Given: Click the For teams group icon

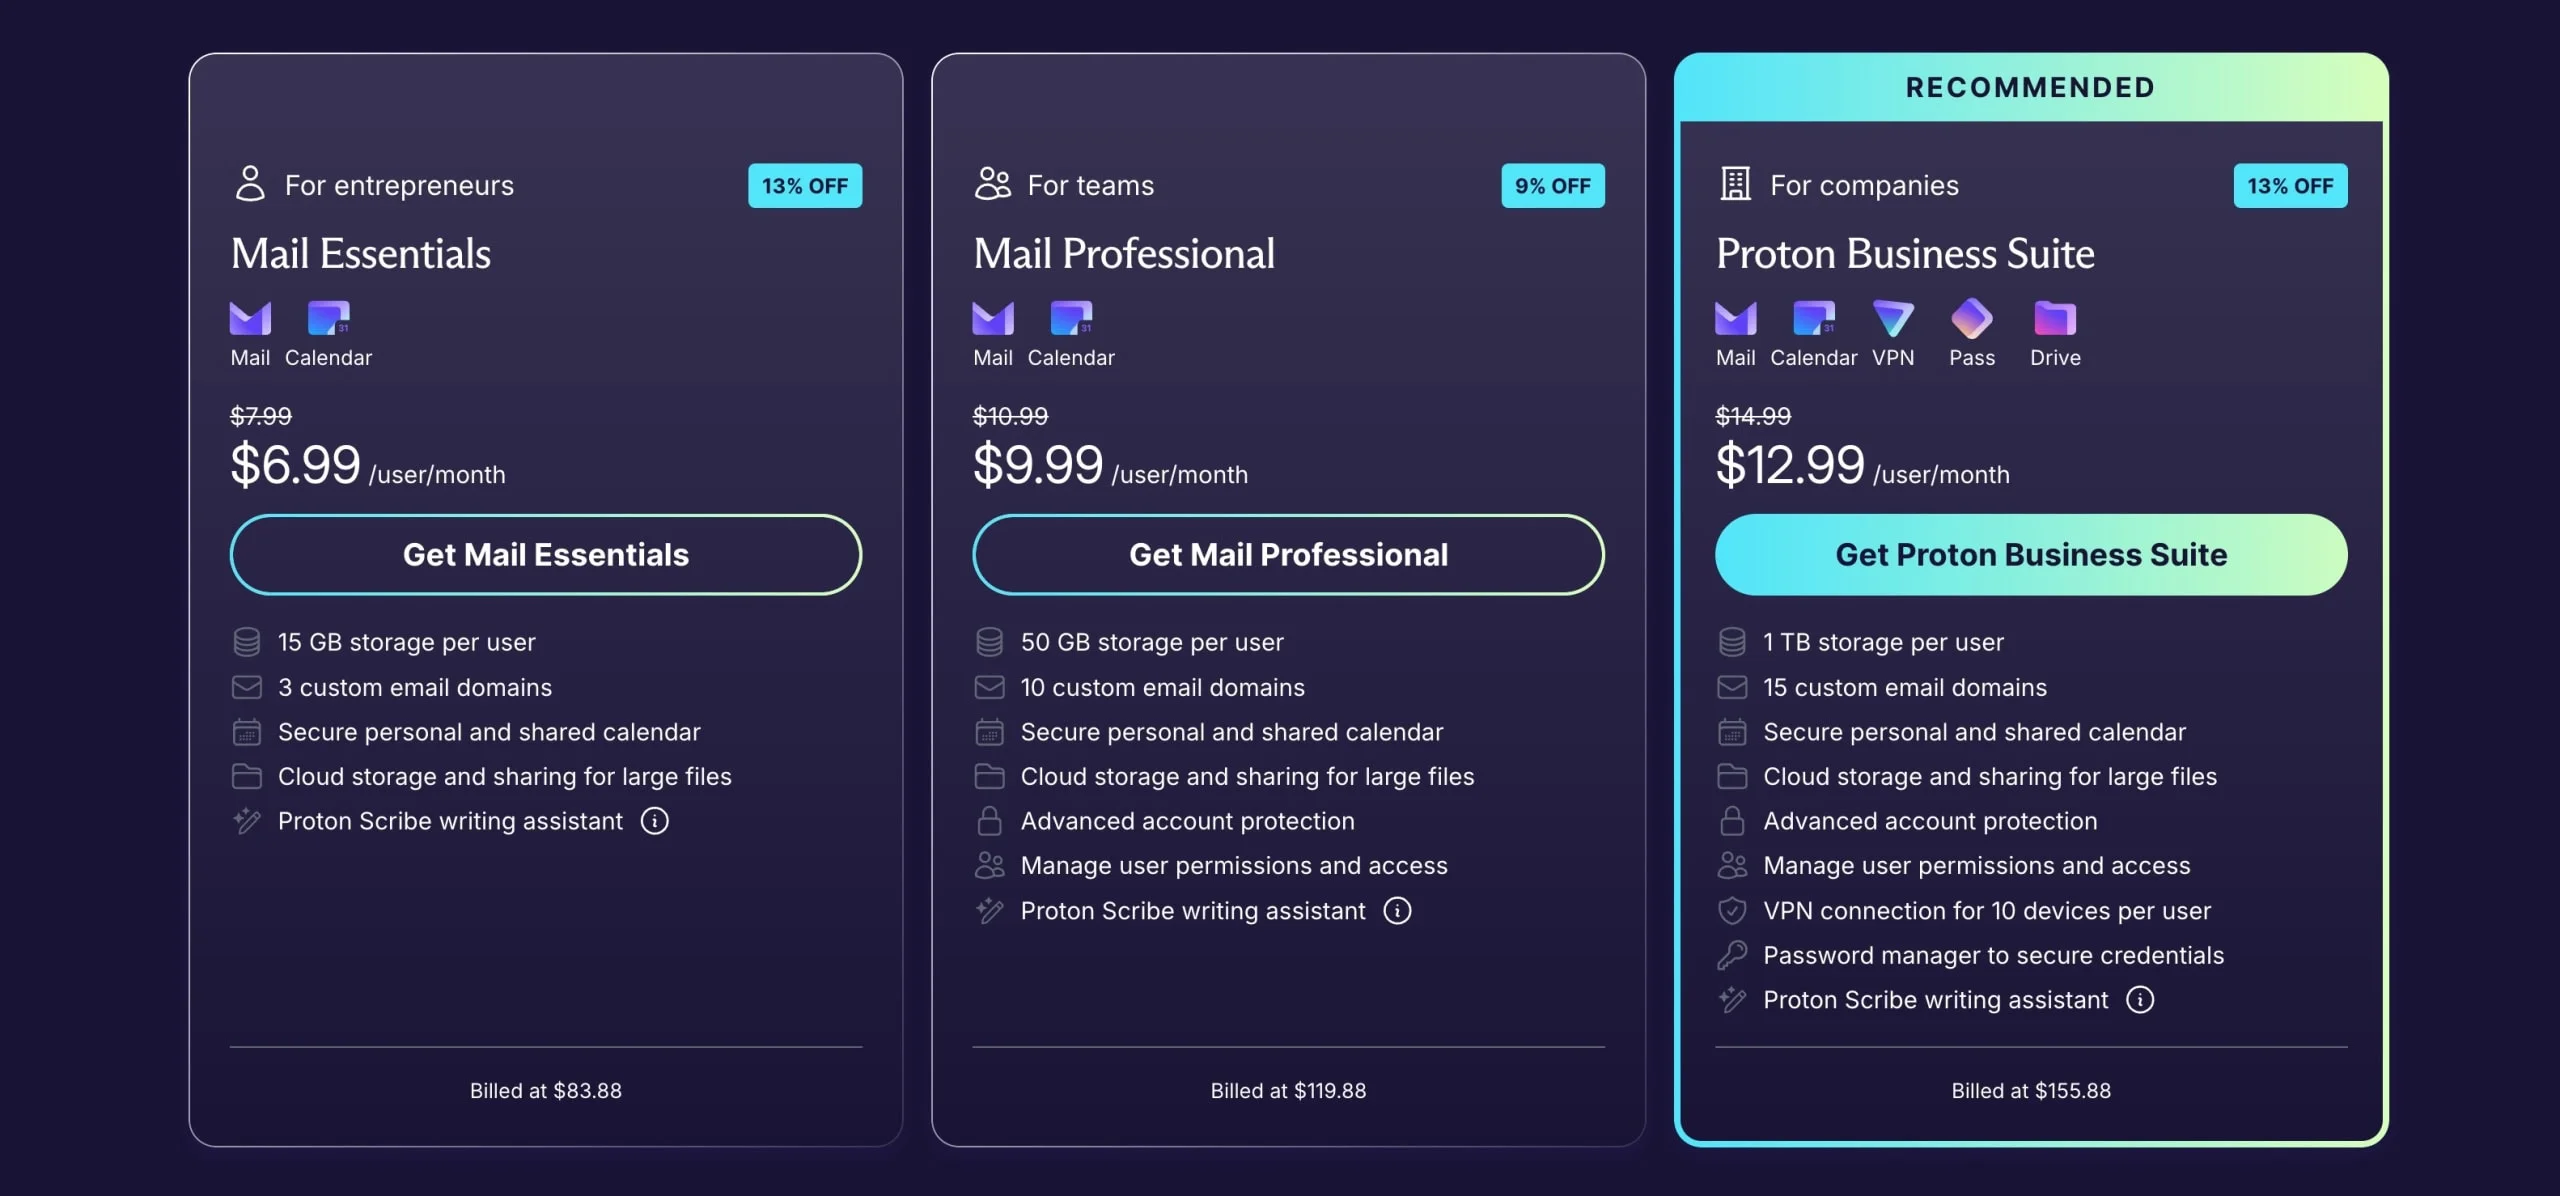Looking at the screenshot, I should (991, 184).
